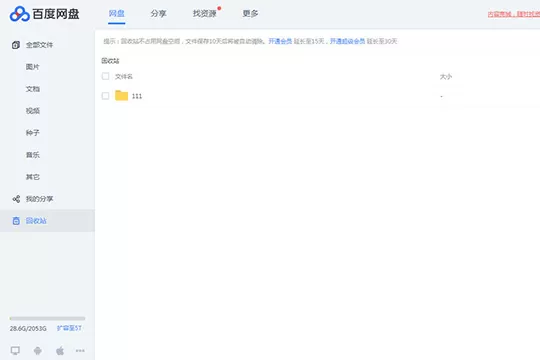Image resolution: width=540 pixels, height=360 pixels.
Task: Click the Android client icon
Action: point(38,351)
